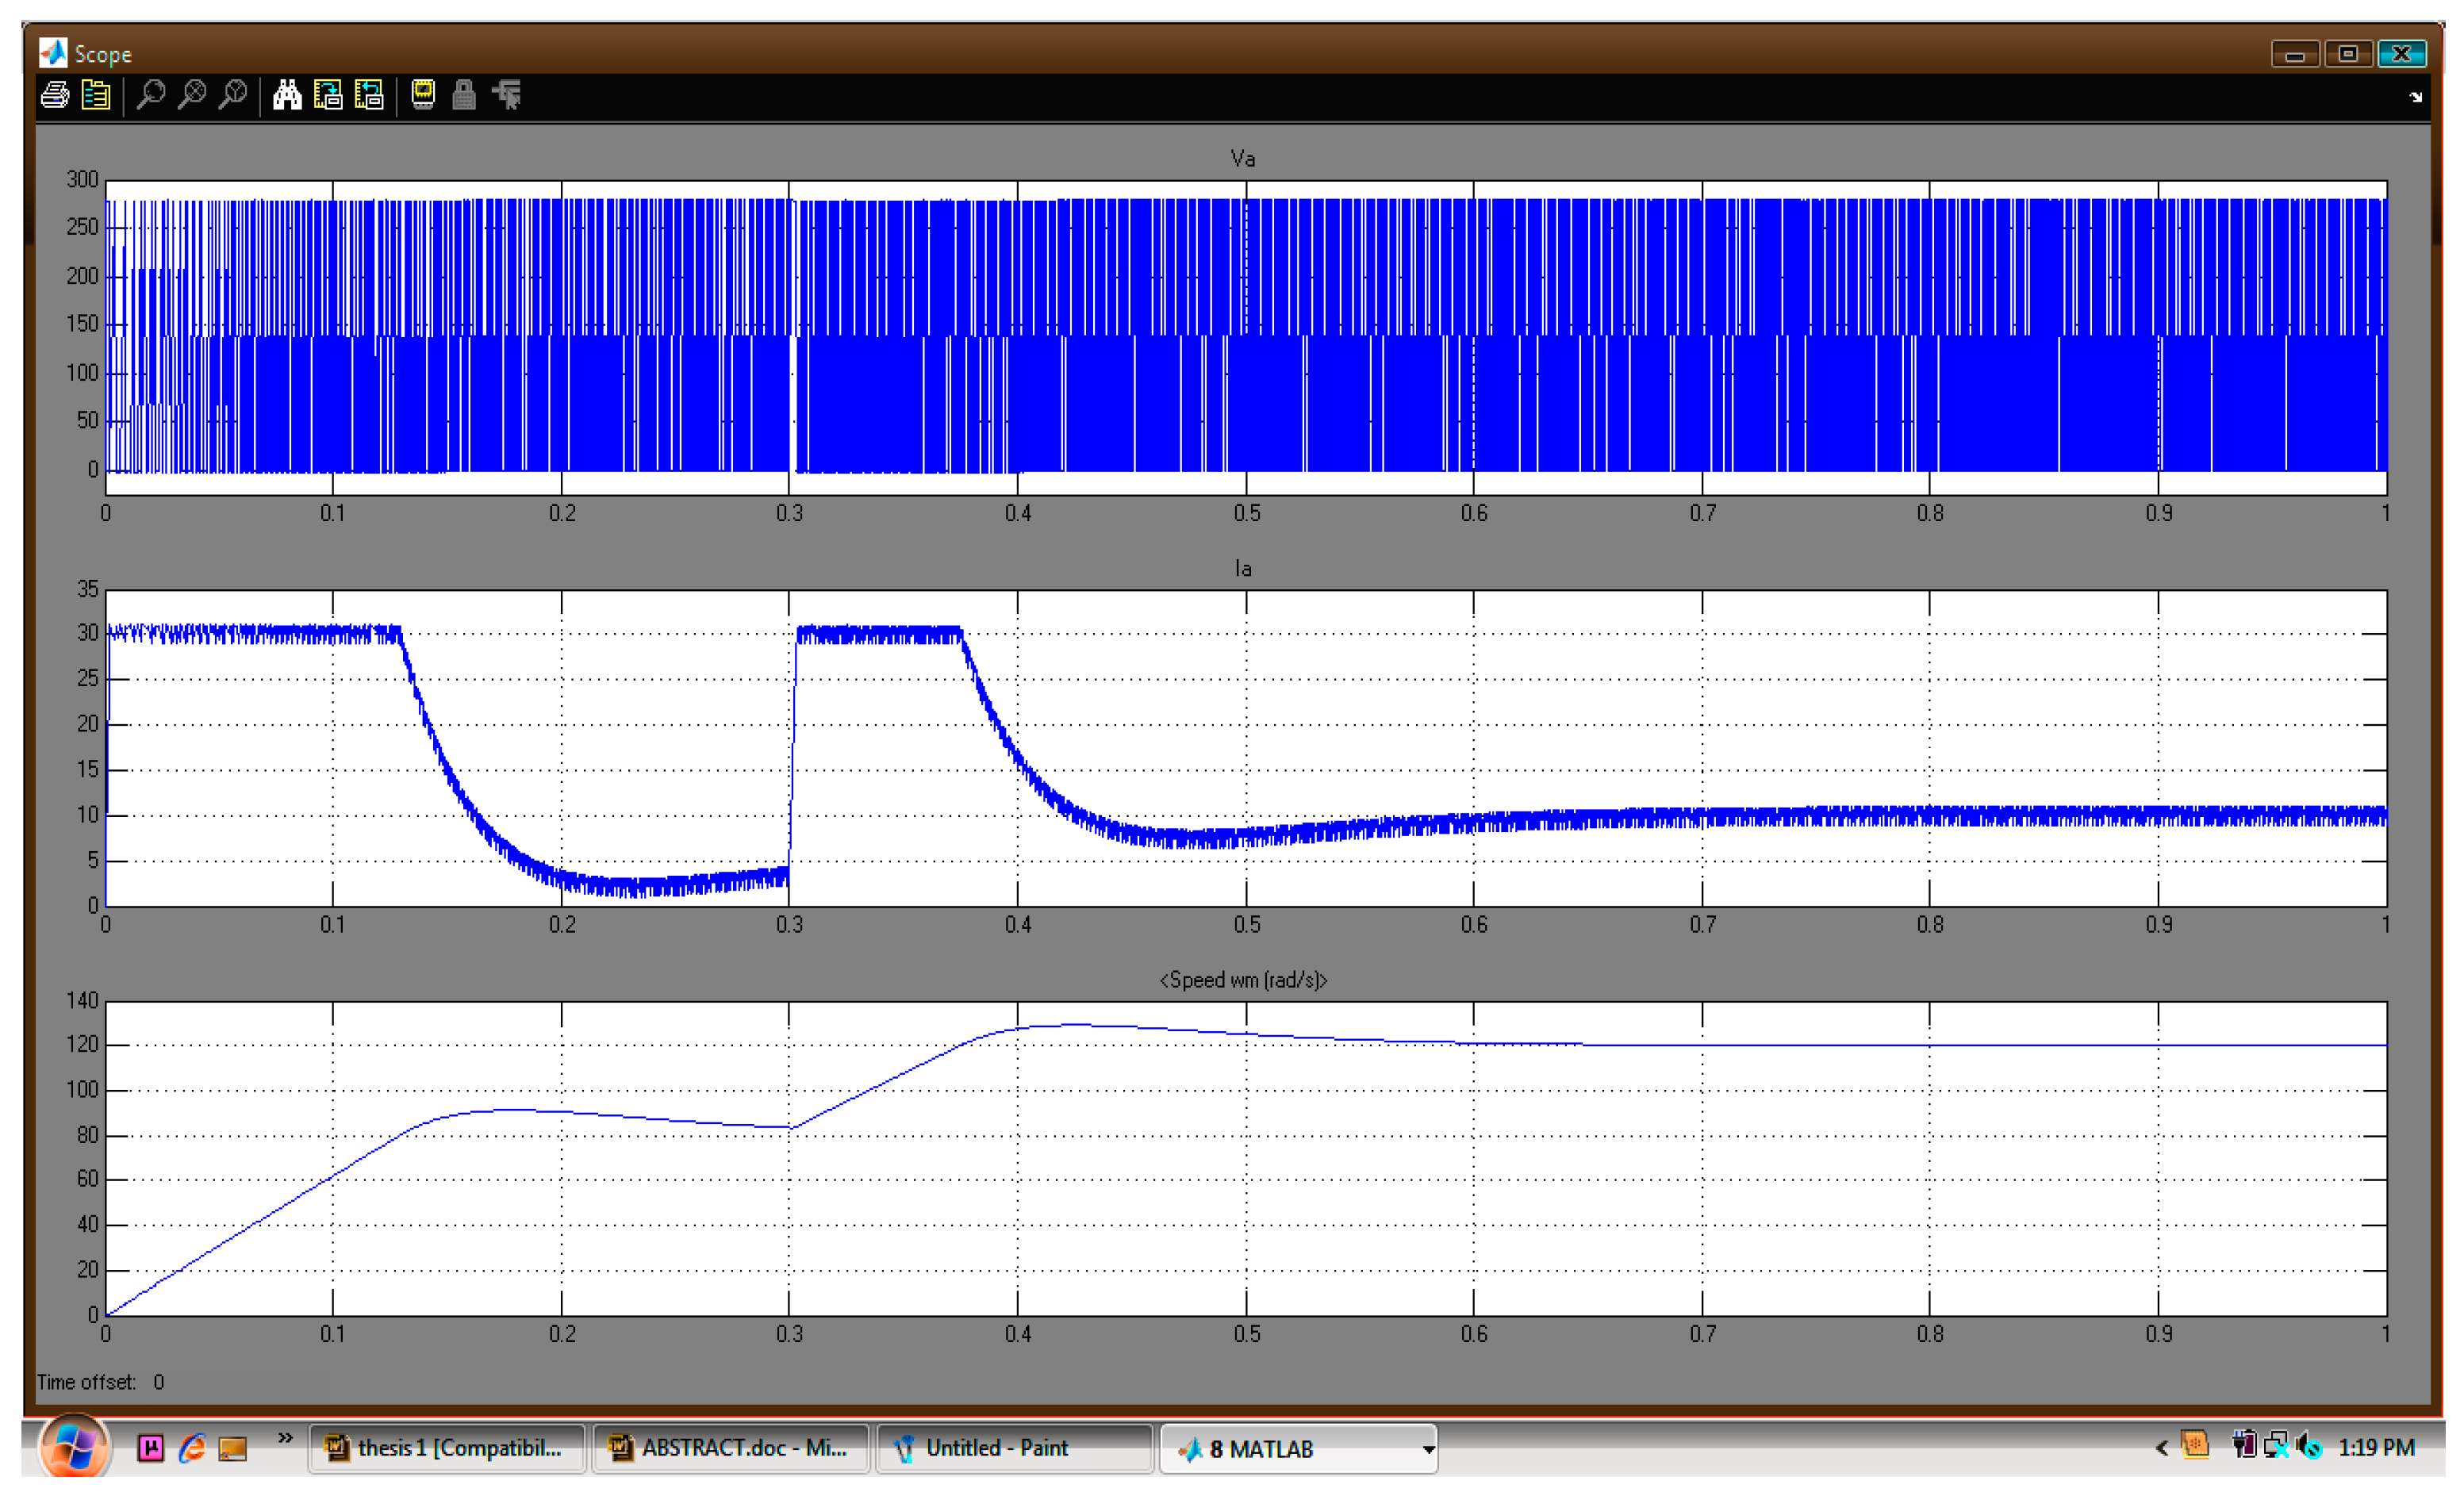
Task: Click the Windows Start orb
Action: [73, 1447]
